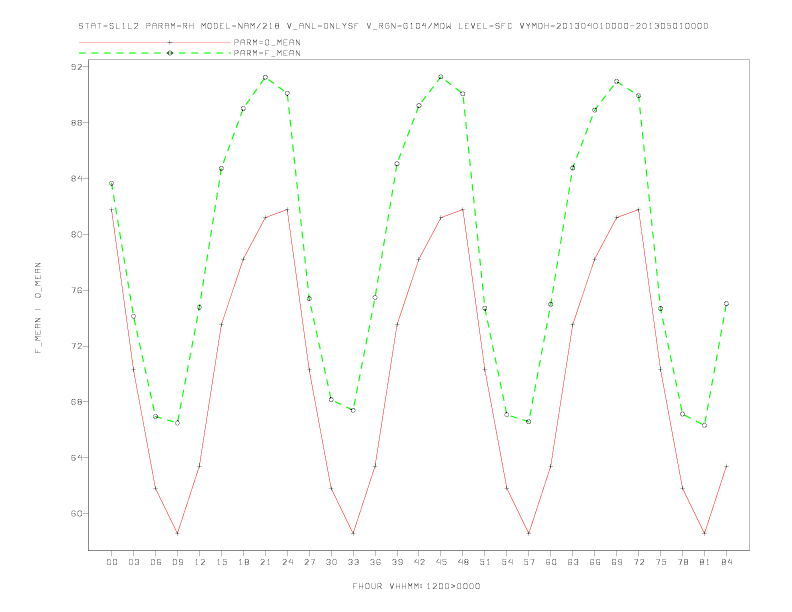
Task: Click the x-axis tick label 60
Action: [x=551, y=562]
